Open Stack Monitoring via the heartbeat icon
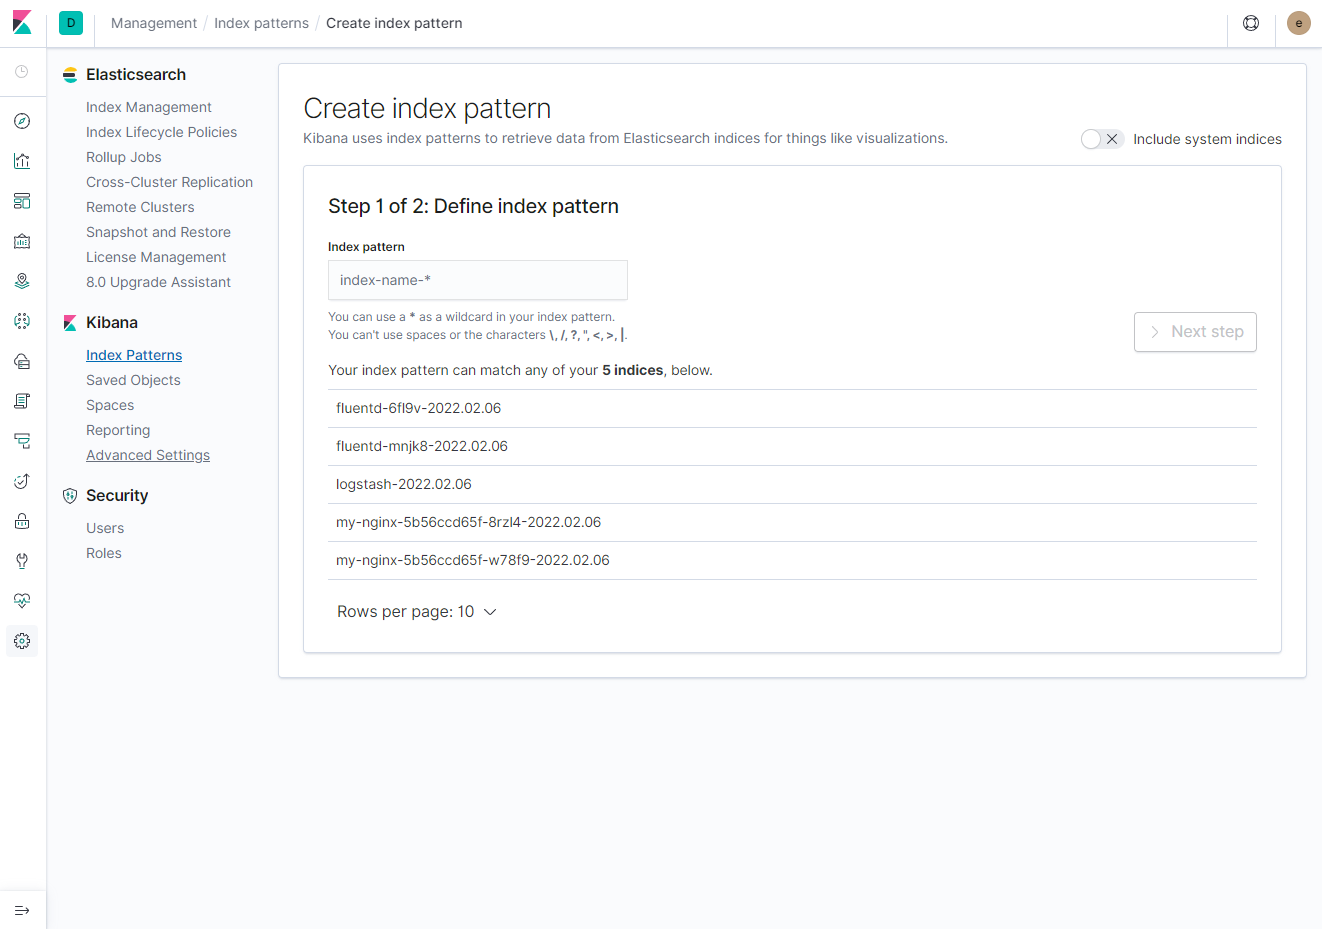Image resolution: width=1322 pixels, height=929 pixels. pos(22,601)
